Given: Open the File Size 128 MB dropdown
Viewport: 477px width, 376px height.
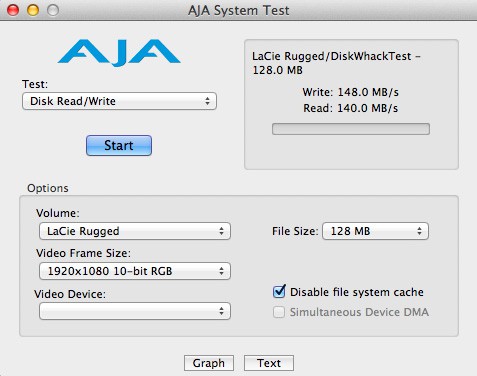Looking at the screenshot, I should [x=375, y=231].
